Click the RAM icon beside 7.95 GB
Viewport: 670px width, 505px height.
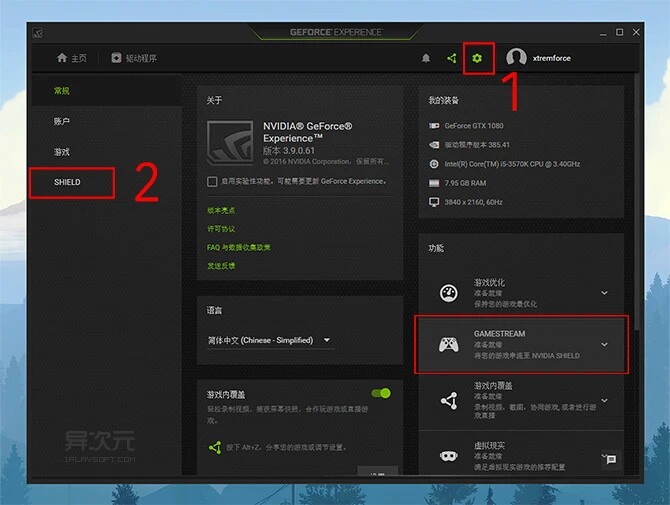(x=434, y=183)
